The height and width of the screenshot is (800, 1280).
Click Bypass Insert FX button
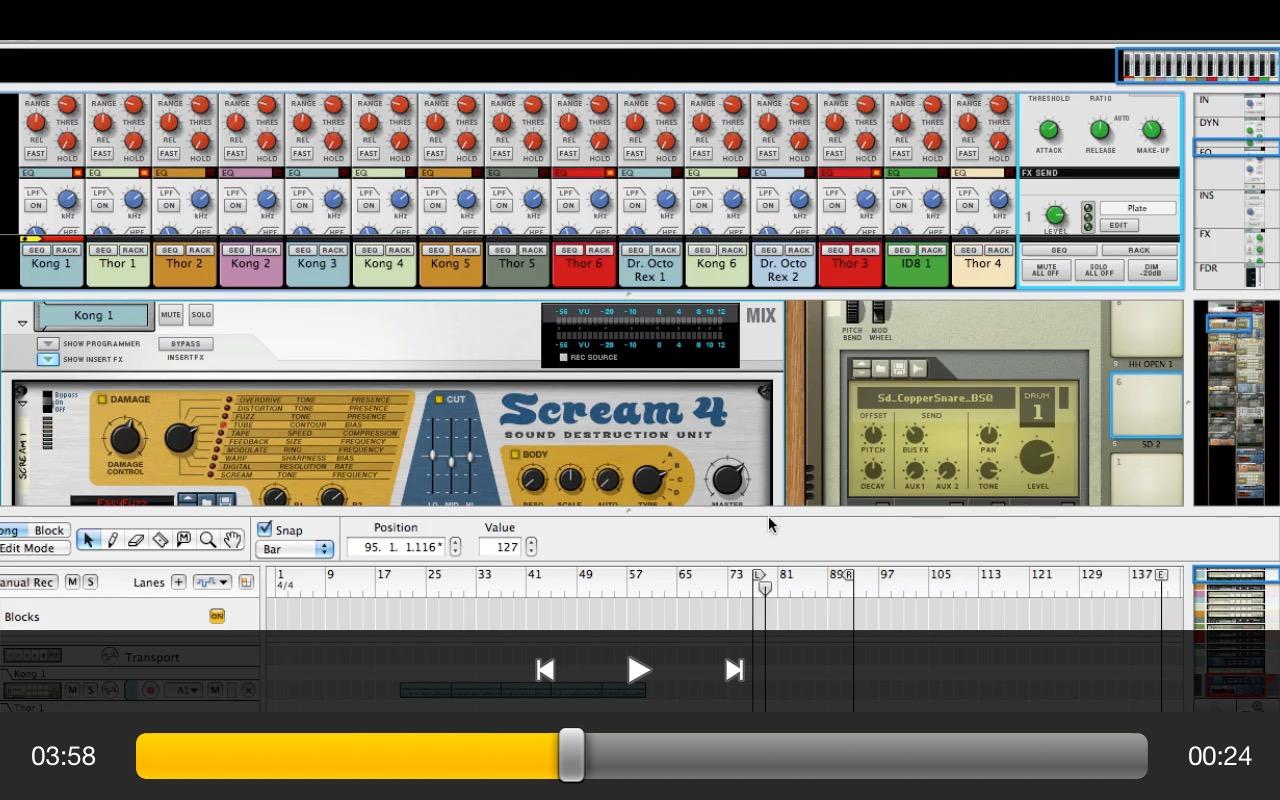click(x=186, y=344)
